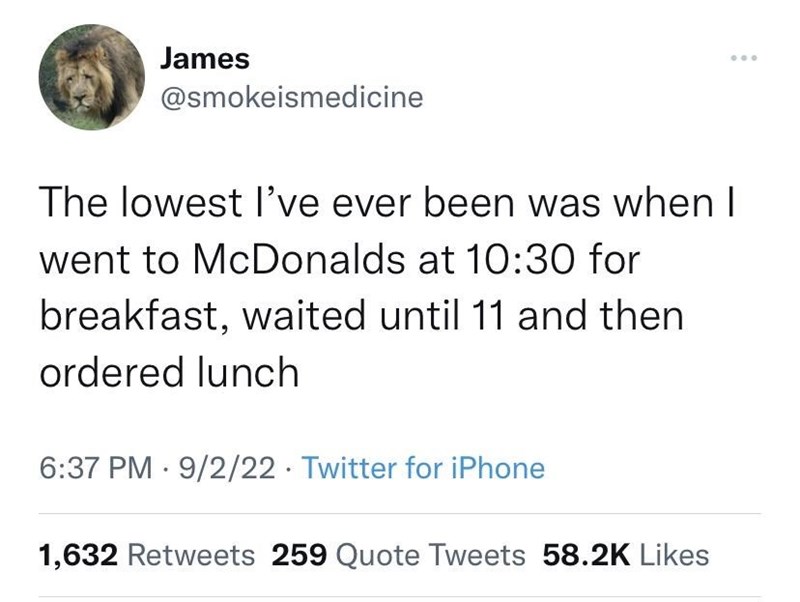Open the tweet options menu via ellipsis icon

(x=742, y=57)
